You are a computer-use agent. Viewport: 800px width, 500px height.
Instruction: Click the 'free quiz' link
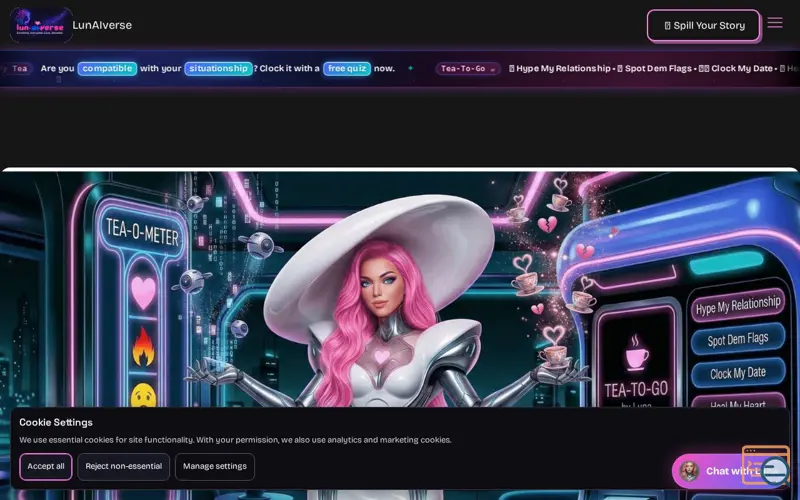pyautogui.click(x=347, y=68)
